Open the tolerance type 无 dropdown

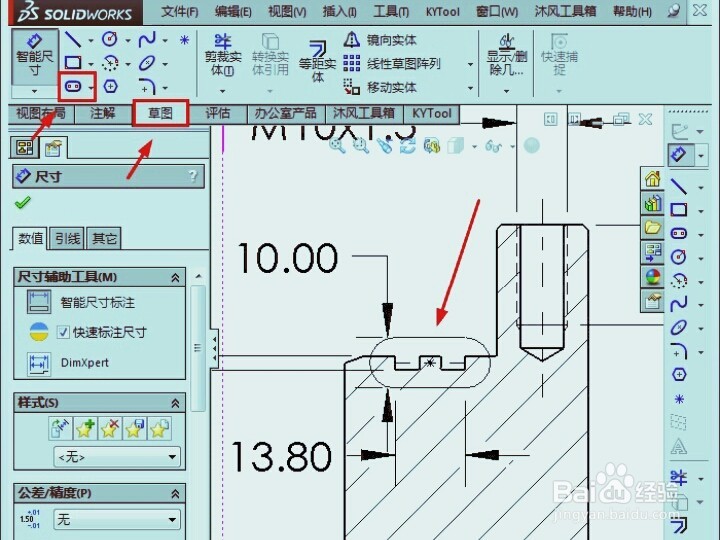tap(117, 520)
